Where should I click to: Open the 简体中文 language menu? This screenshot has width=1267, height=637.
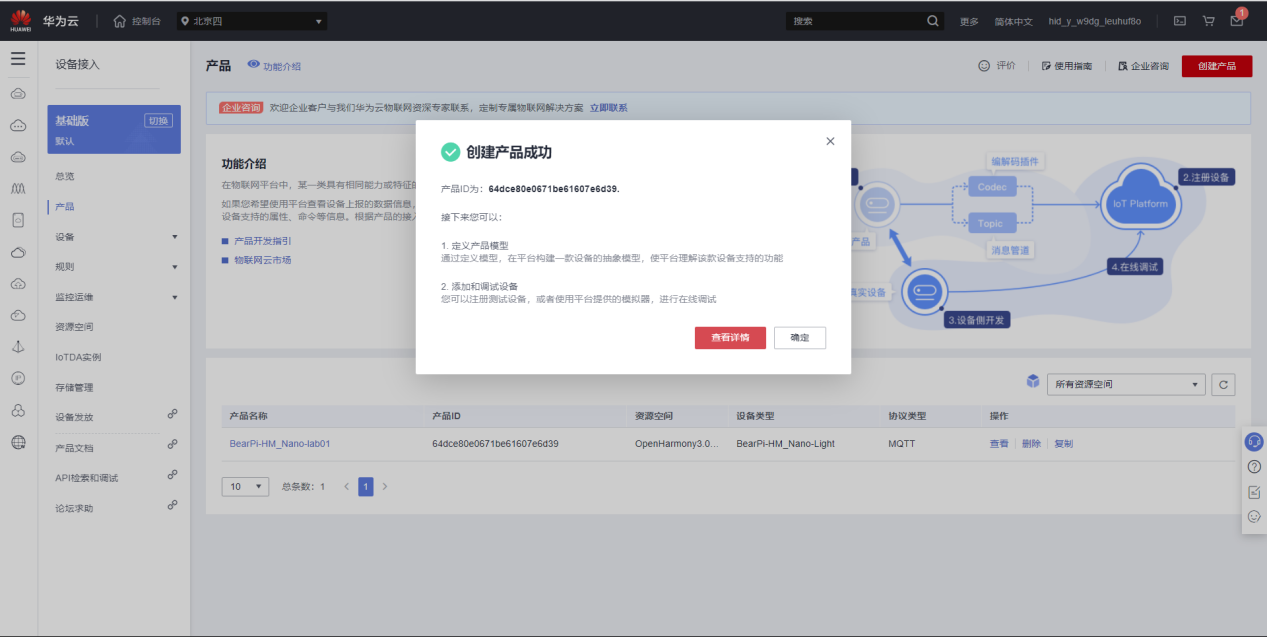(1013, 21)
